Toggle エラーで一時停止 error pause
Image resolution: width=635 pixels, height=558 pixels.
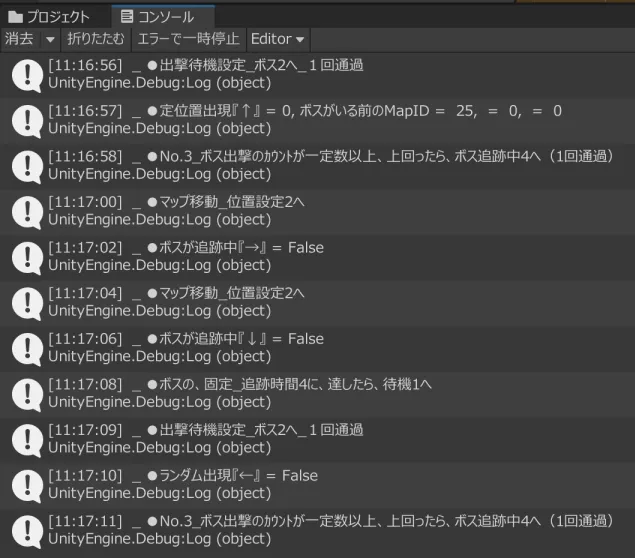click(189, 39)
